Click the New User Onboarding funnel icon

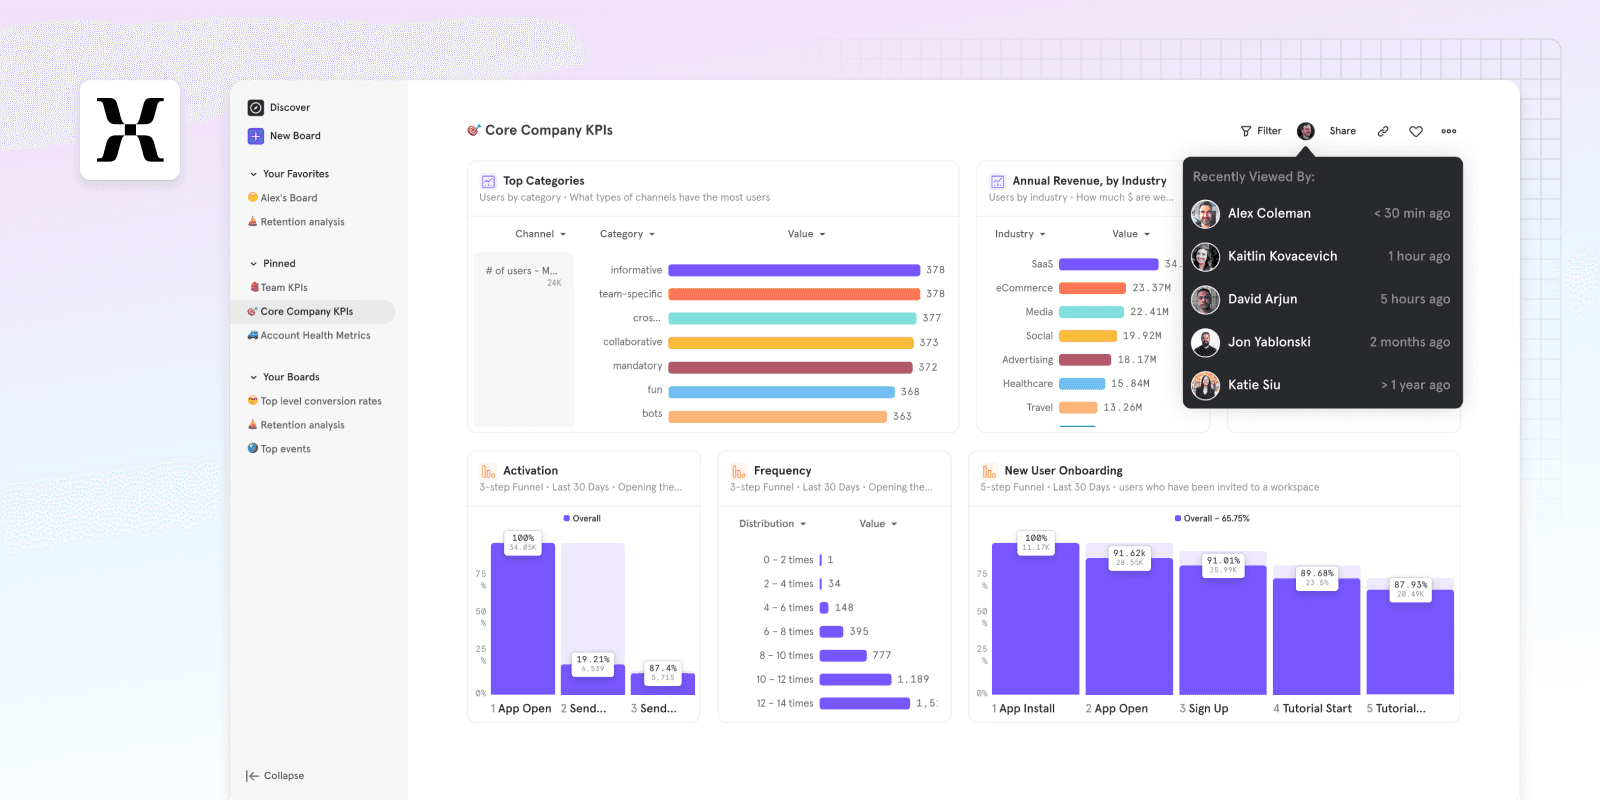(x=990, y=471)
